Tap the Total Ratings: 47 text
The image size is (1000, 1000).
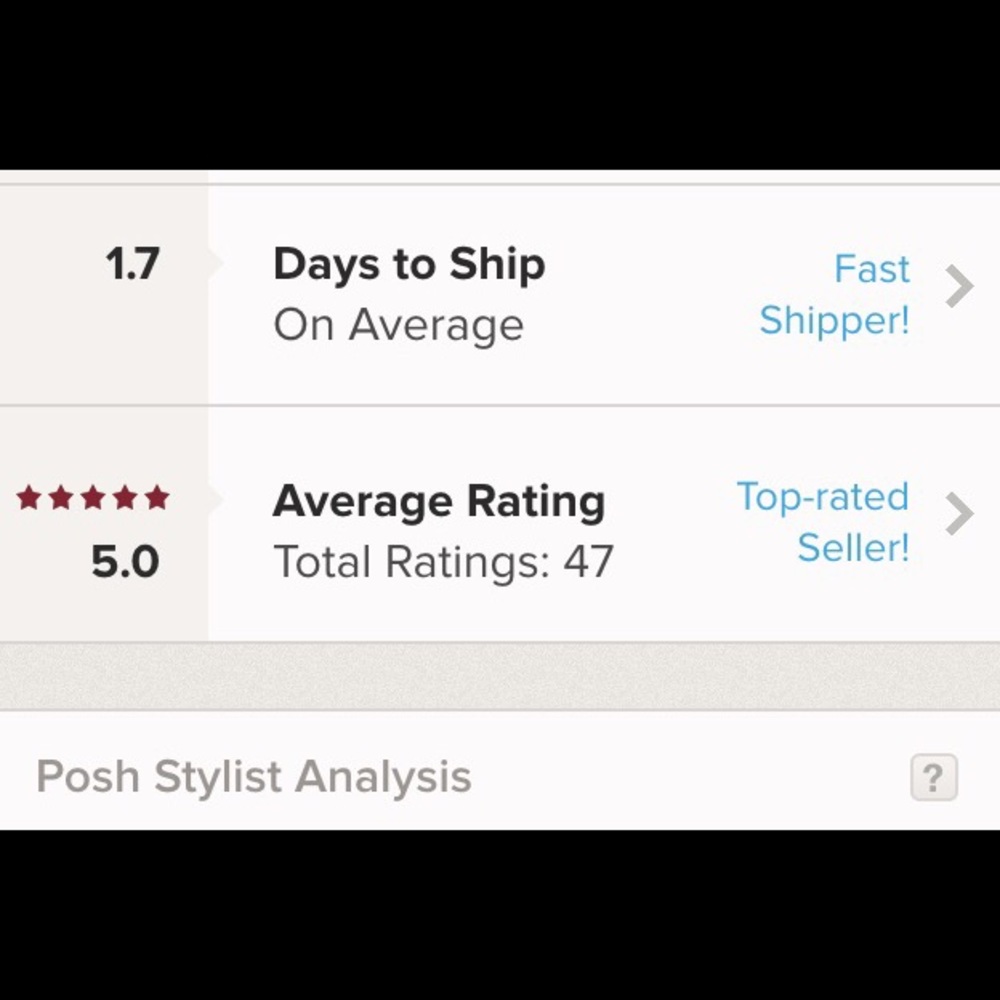point(443,562)
